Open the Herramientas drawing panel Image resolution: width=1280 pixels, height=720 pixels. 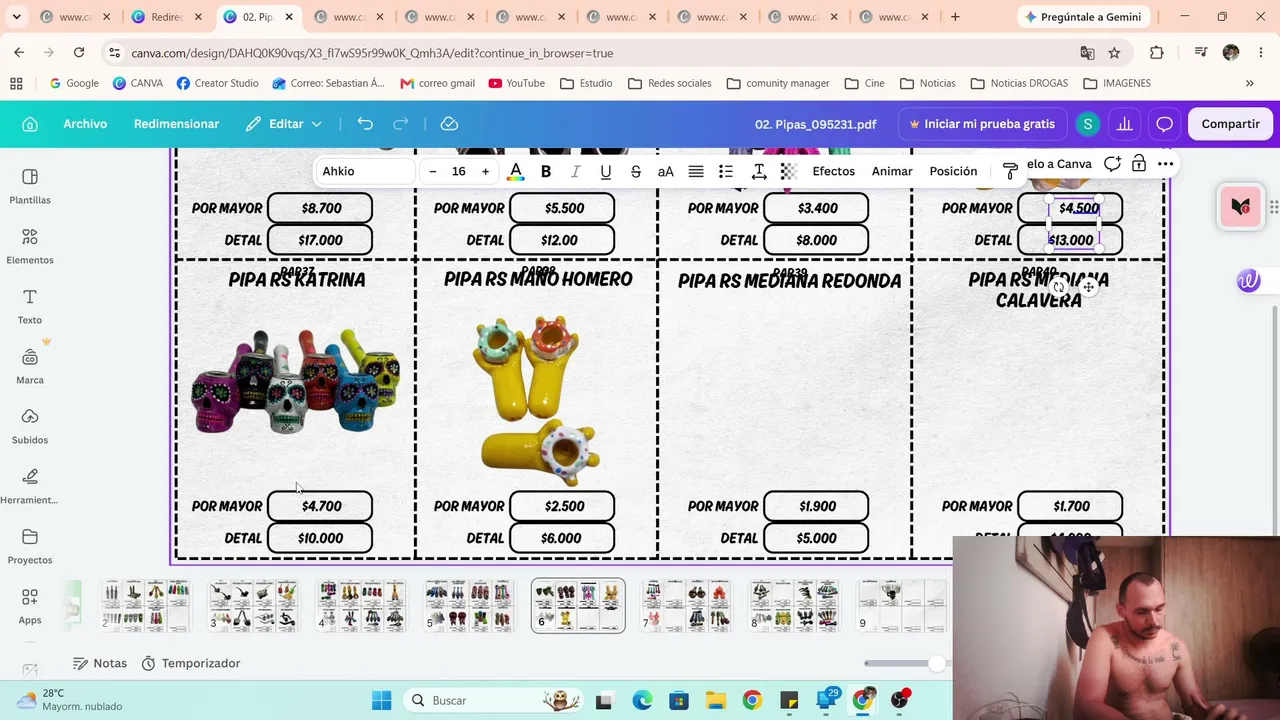[x=30, y=486]
